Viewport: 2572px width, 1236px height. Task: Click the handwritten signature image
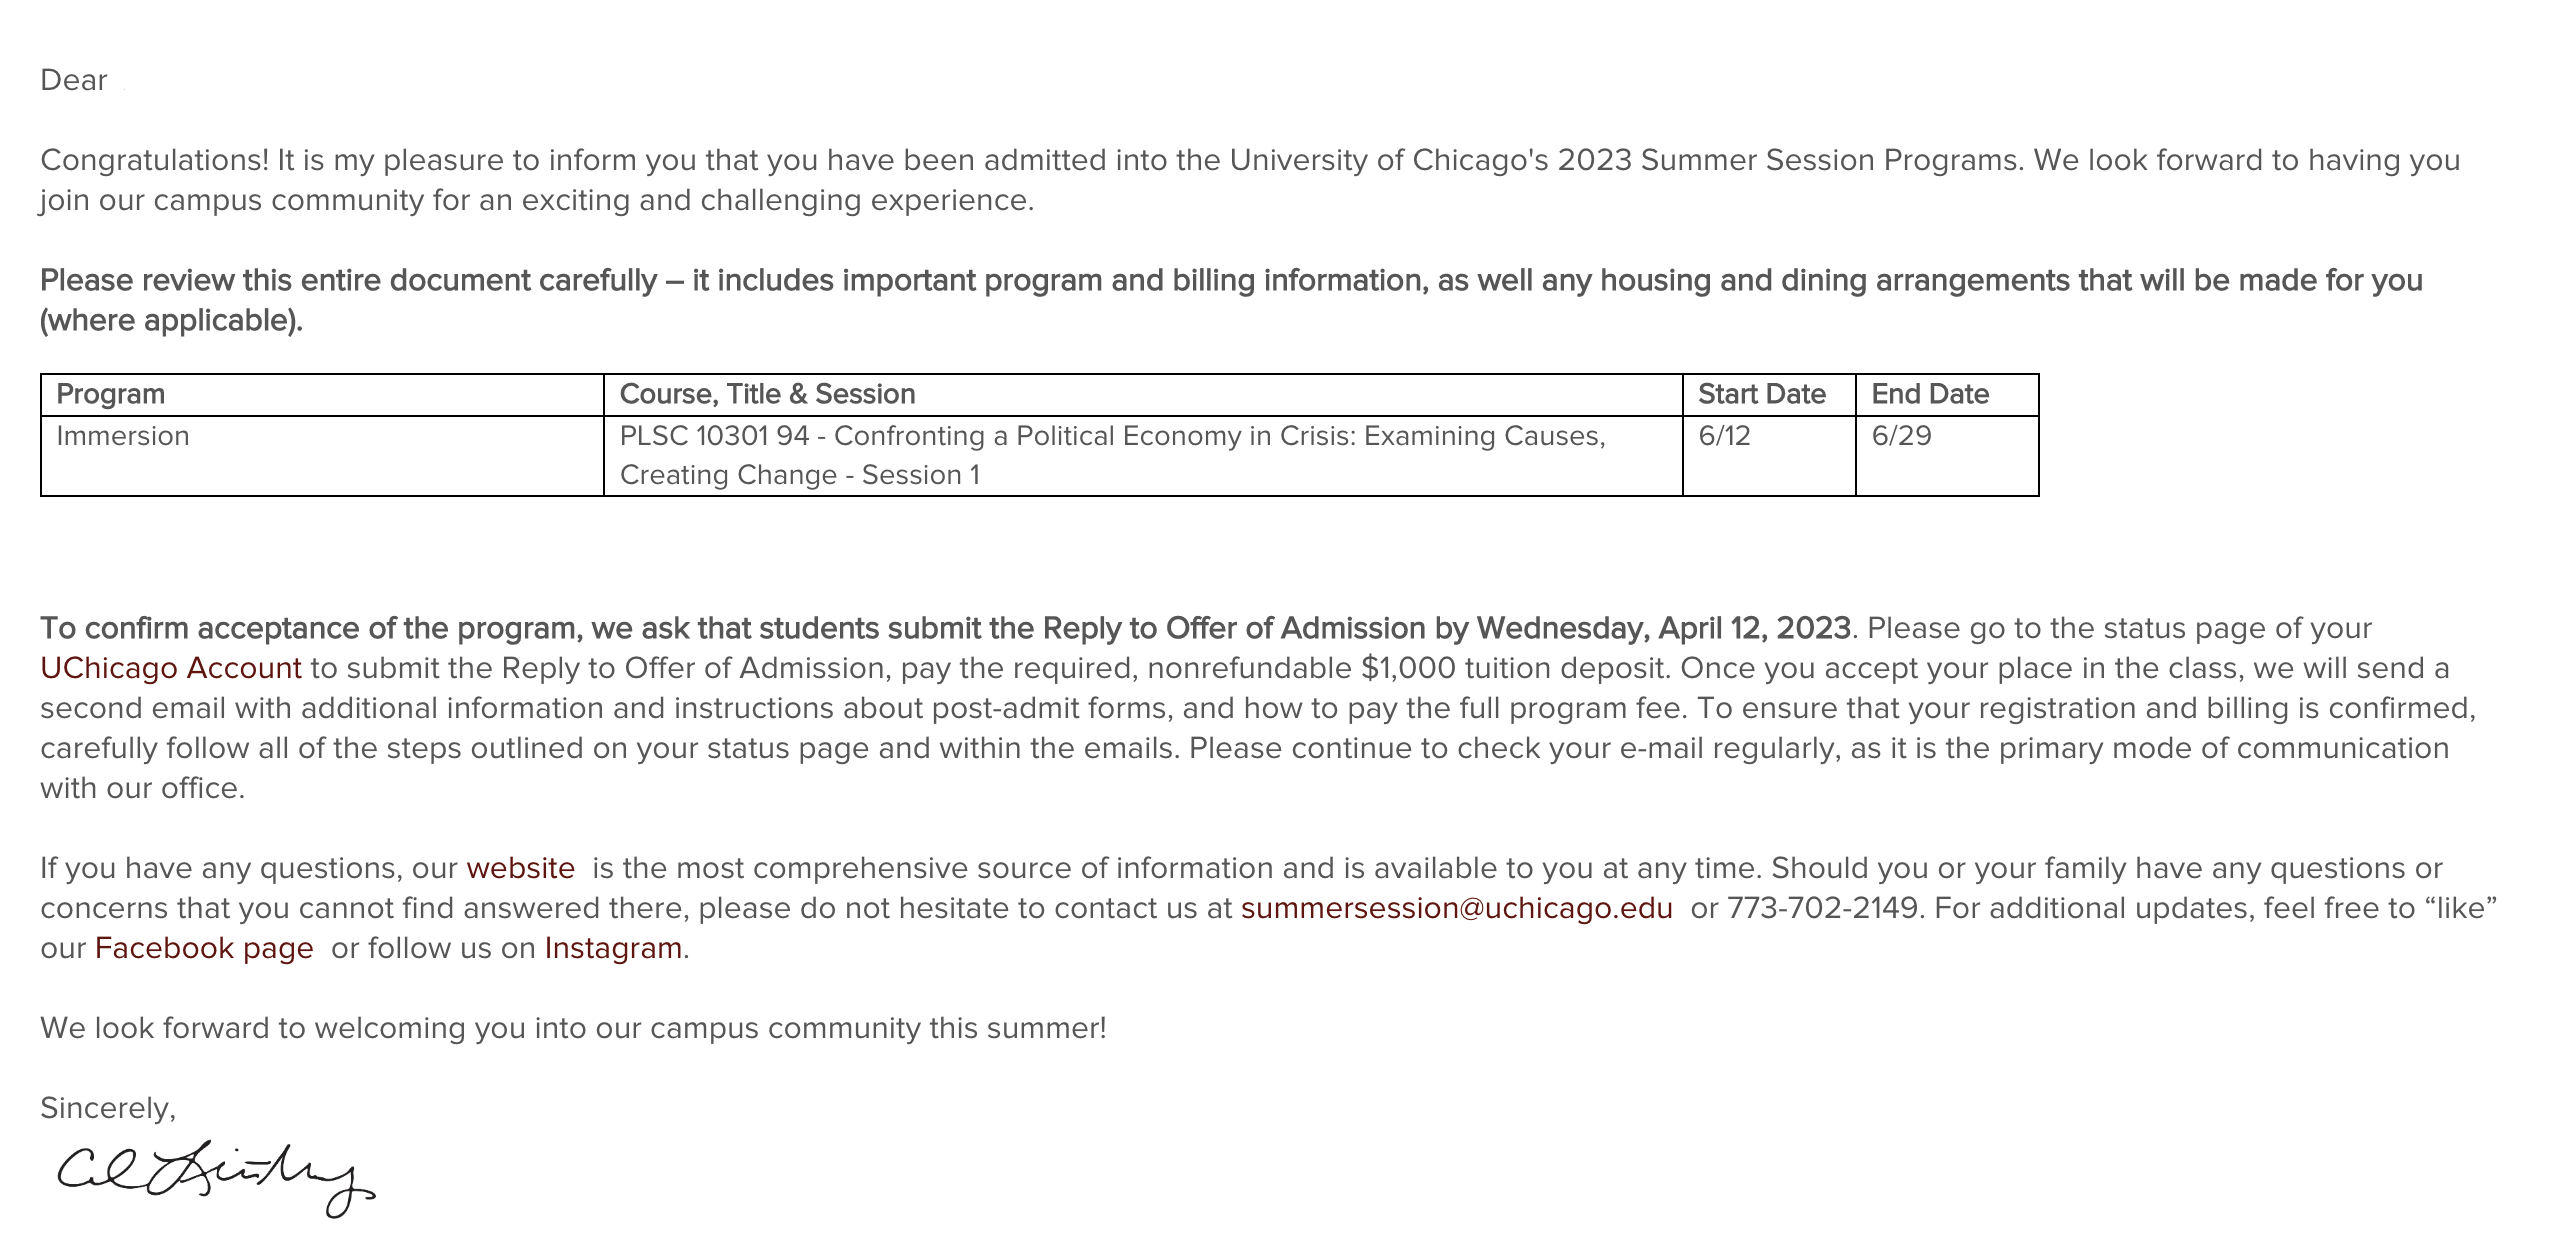(x=215, y=1178)
